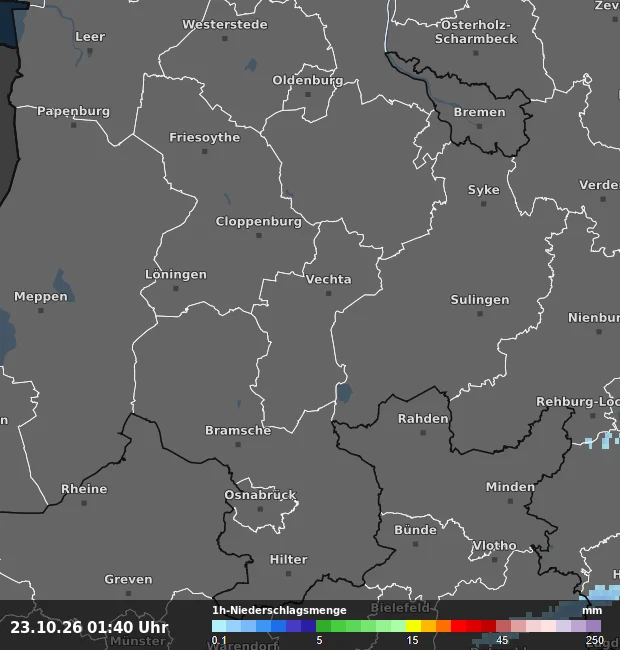620x650 pixels.
Task: Click the city marker square below Osnabrück
Action: 260,509
